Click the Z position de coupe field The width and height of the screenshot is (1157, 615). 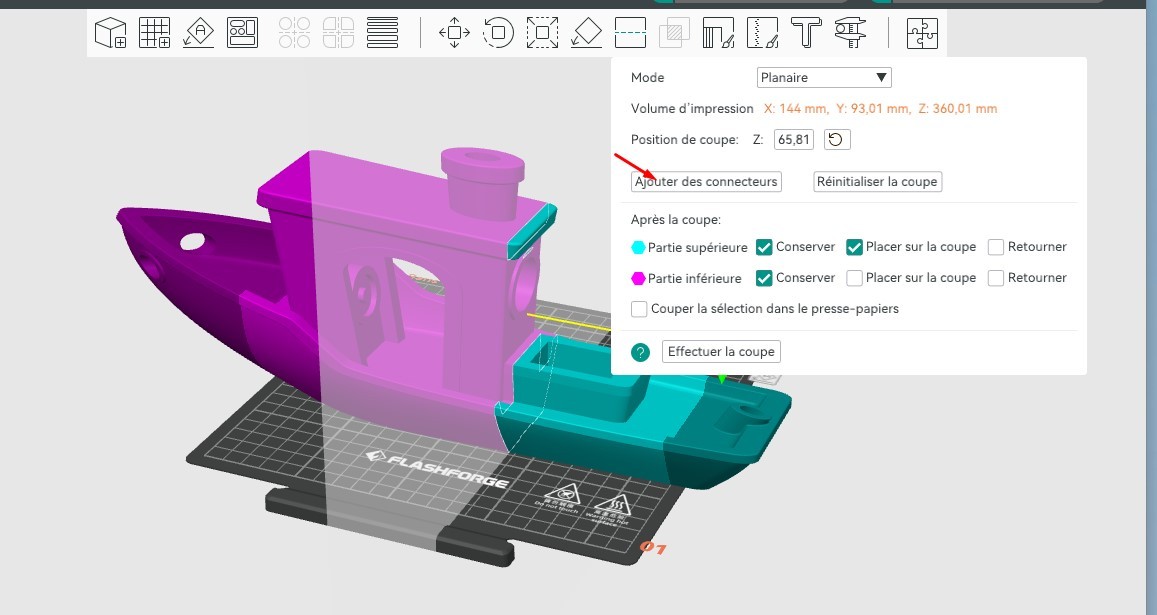point(794,139)
